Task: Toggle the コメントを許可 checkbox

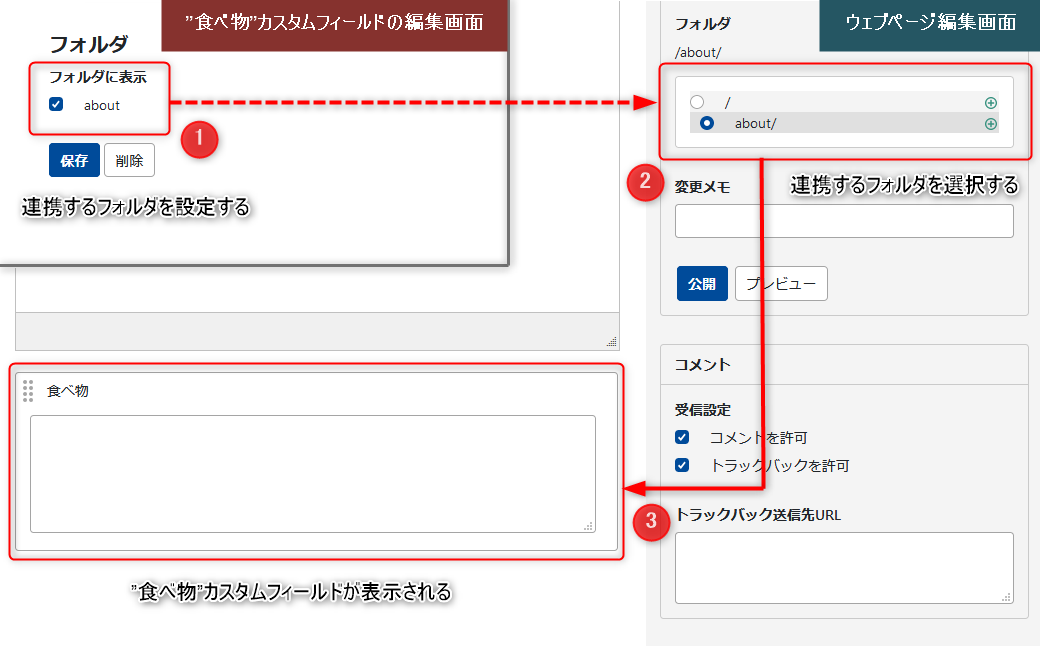Action: [682, 437]
